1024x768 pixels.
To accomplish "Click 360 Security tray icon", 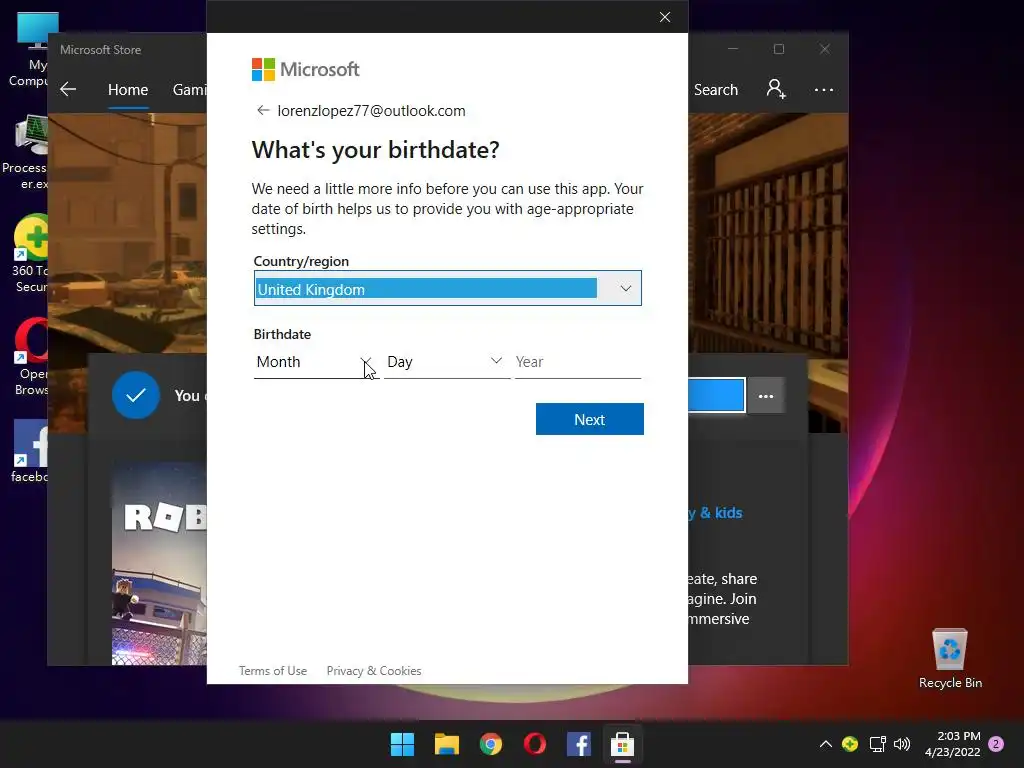I will tap(850, 744).
